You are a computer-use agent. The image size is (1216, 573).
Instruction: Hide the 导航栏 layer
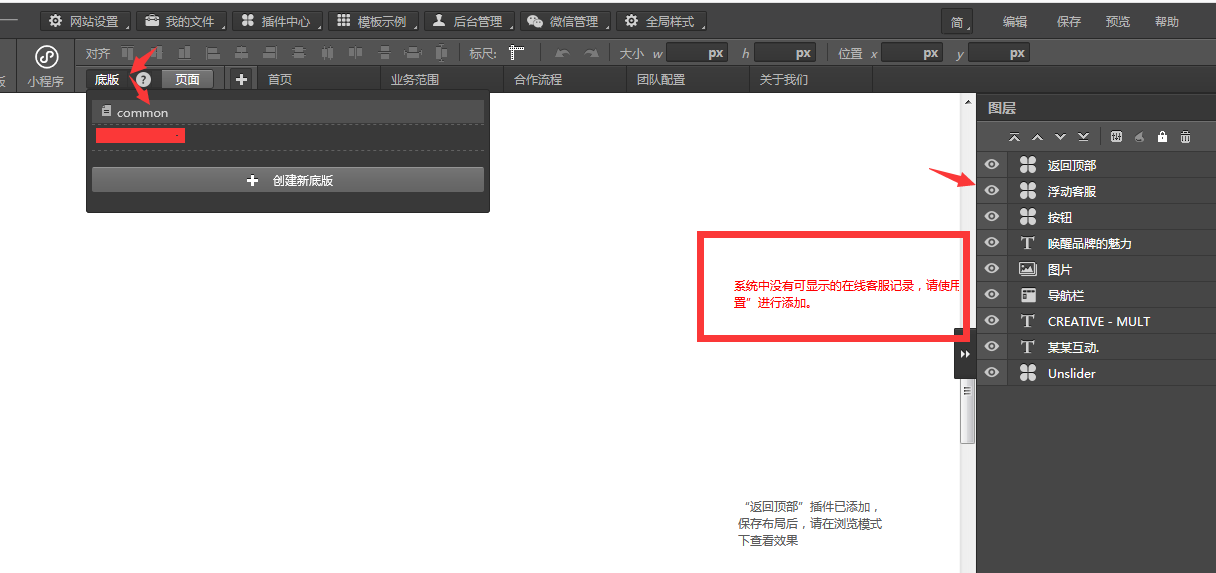pyautogui.click(x=992, y=295)
